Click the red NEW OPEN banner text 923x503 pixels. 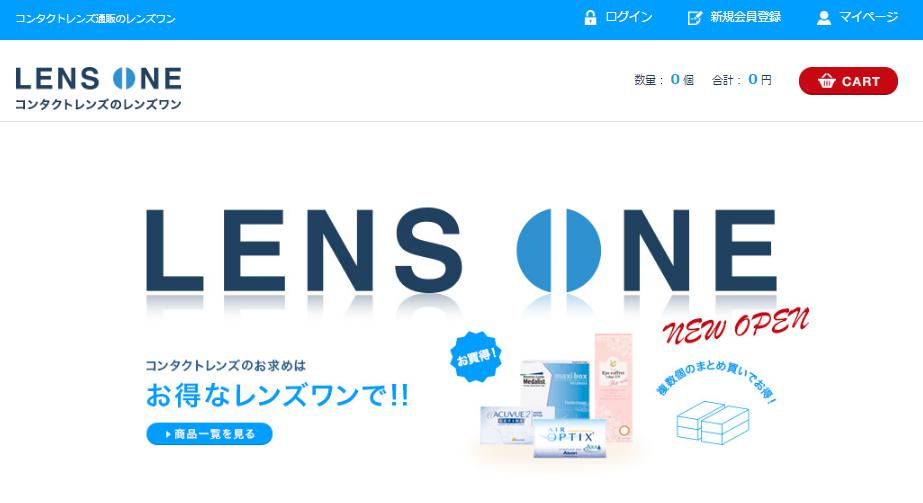coord(736,325)
